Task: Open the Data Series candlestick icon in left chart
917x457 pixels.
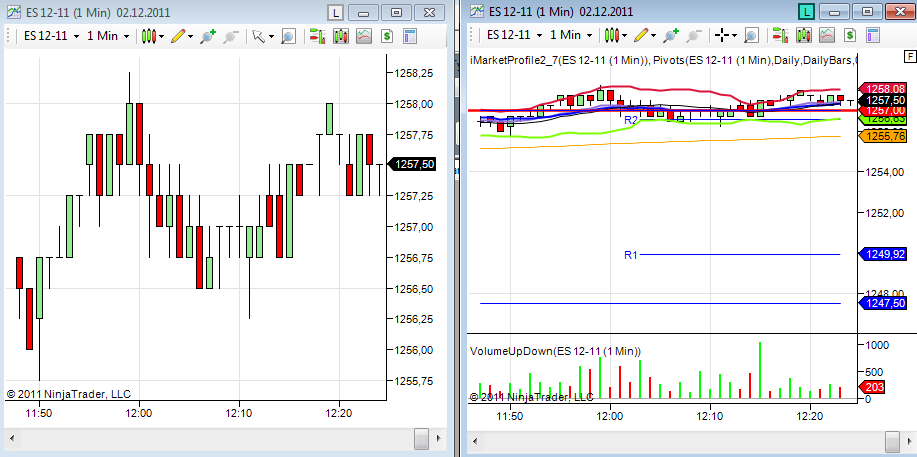Action: [341, 36]
